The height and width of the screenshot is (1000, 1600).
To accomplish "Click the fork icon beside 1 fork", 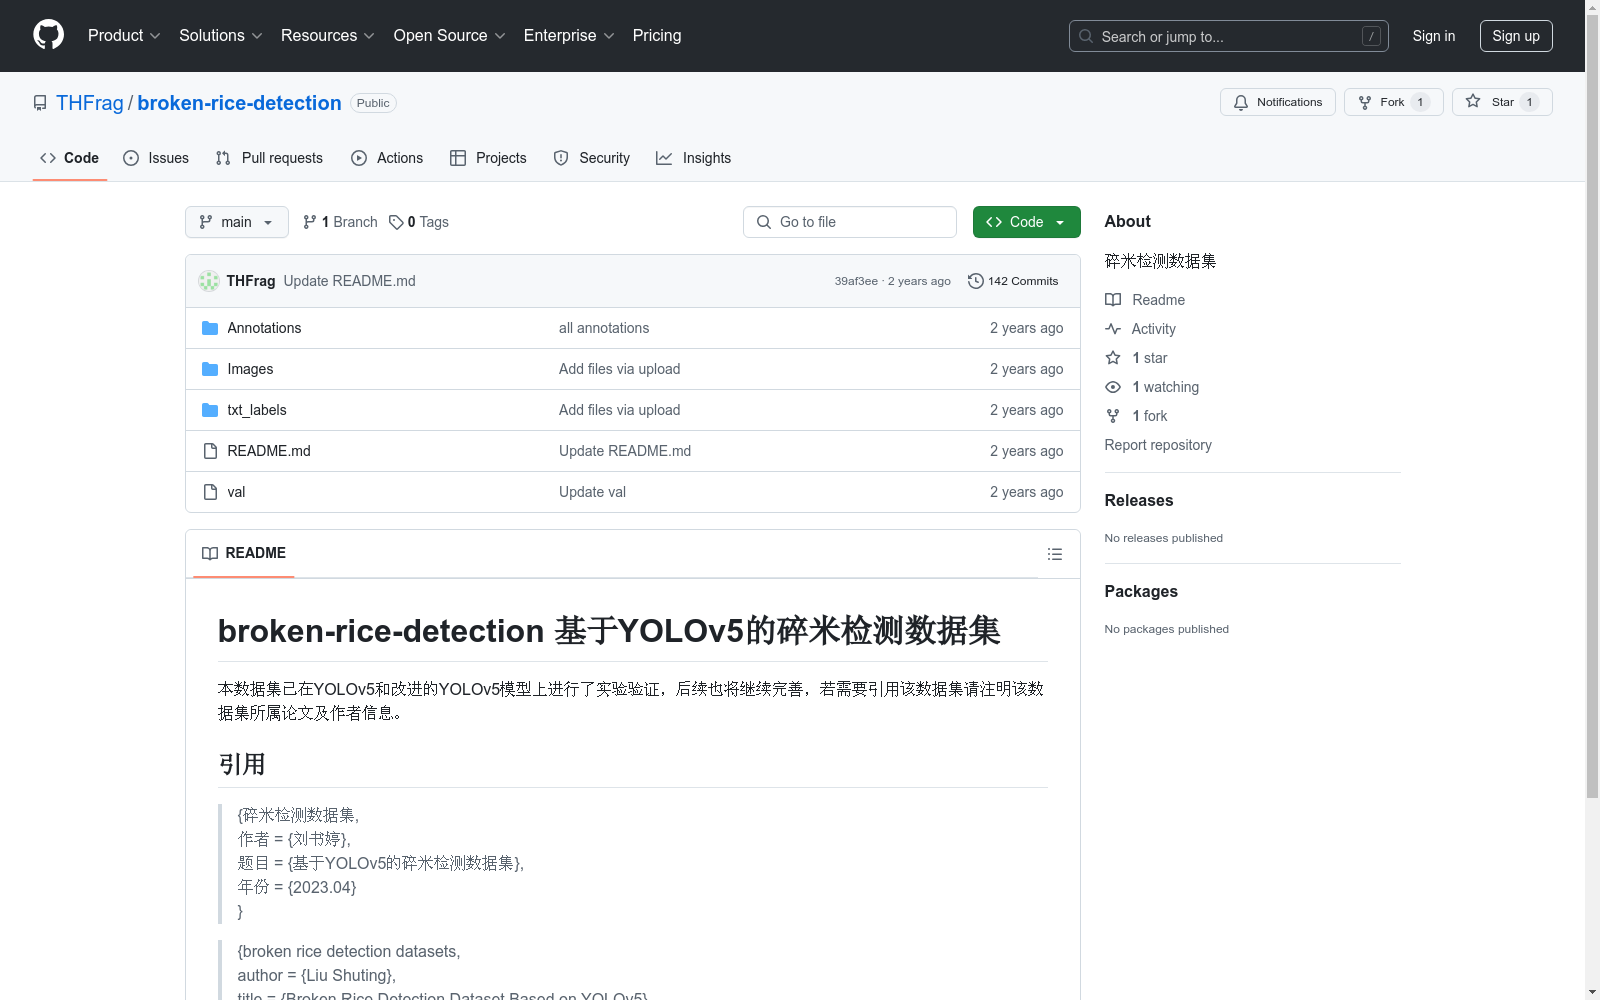I will click(1113, 416).
